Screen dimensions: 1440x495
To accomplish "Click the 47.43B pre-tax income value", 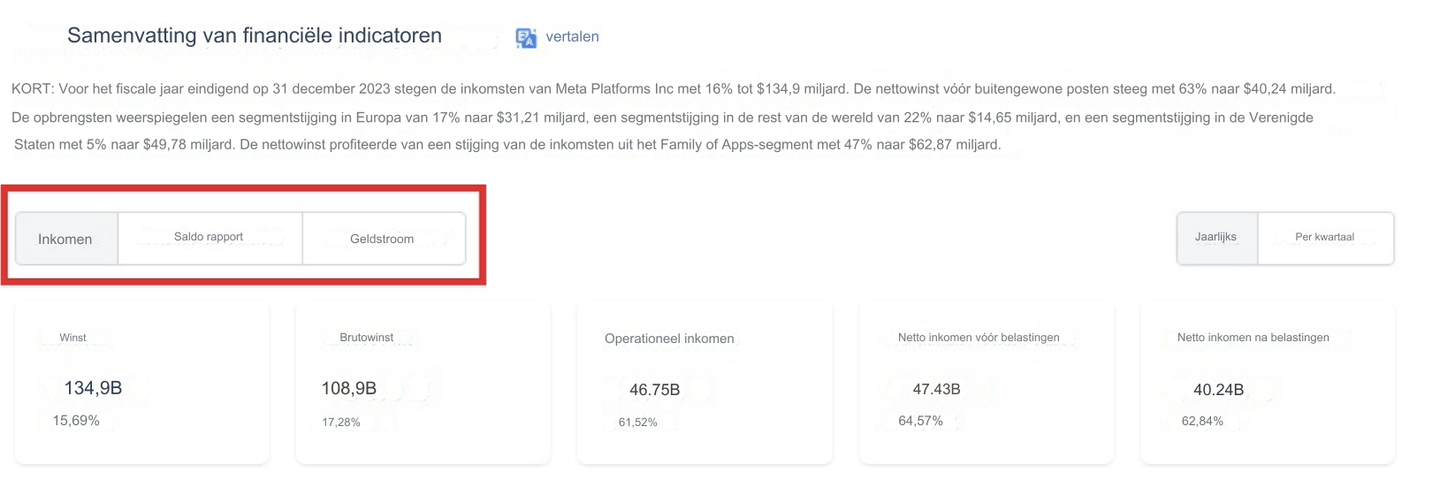I will pyautogui.click(x=937, y=389).
